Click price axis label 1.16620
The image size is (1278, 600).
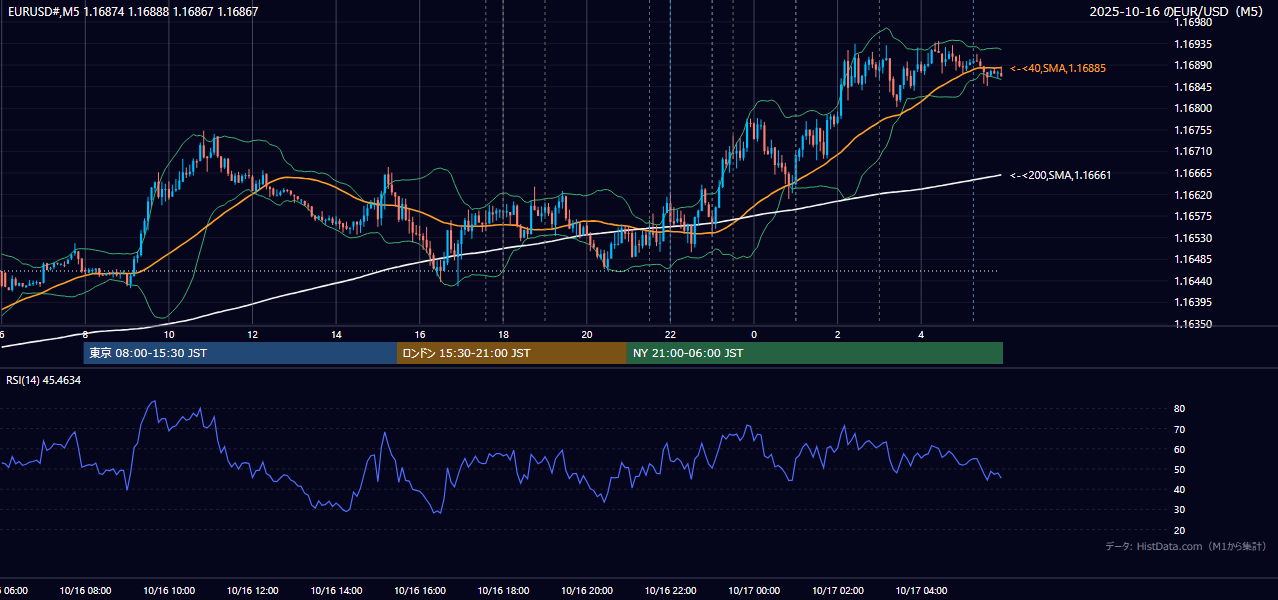(x=1194, y=195)
